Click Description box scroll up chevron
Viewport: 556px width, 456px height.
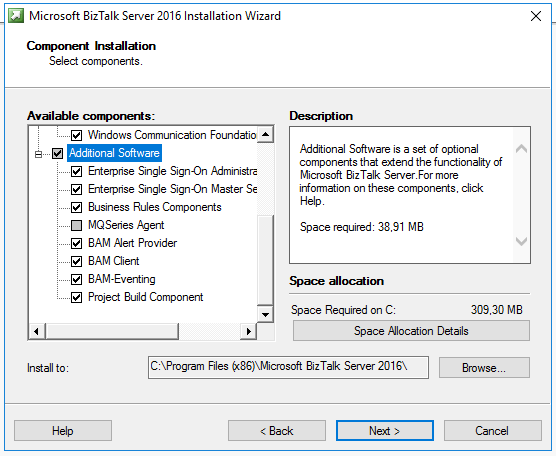click(521, 149)
